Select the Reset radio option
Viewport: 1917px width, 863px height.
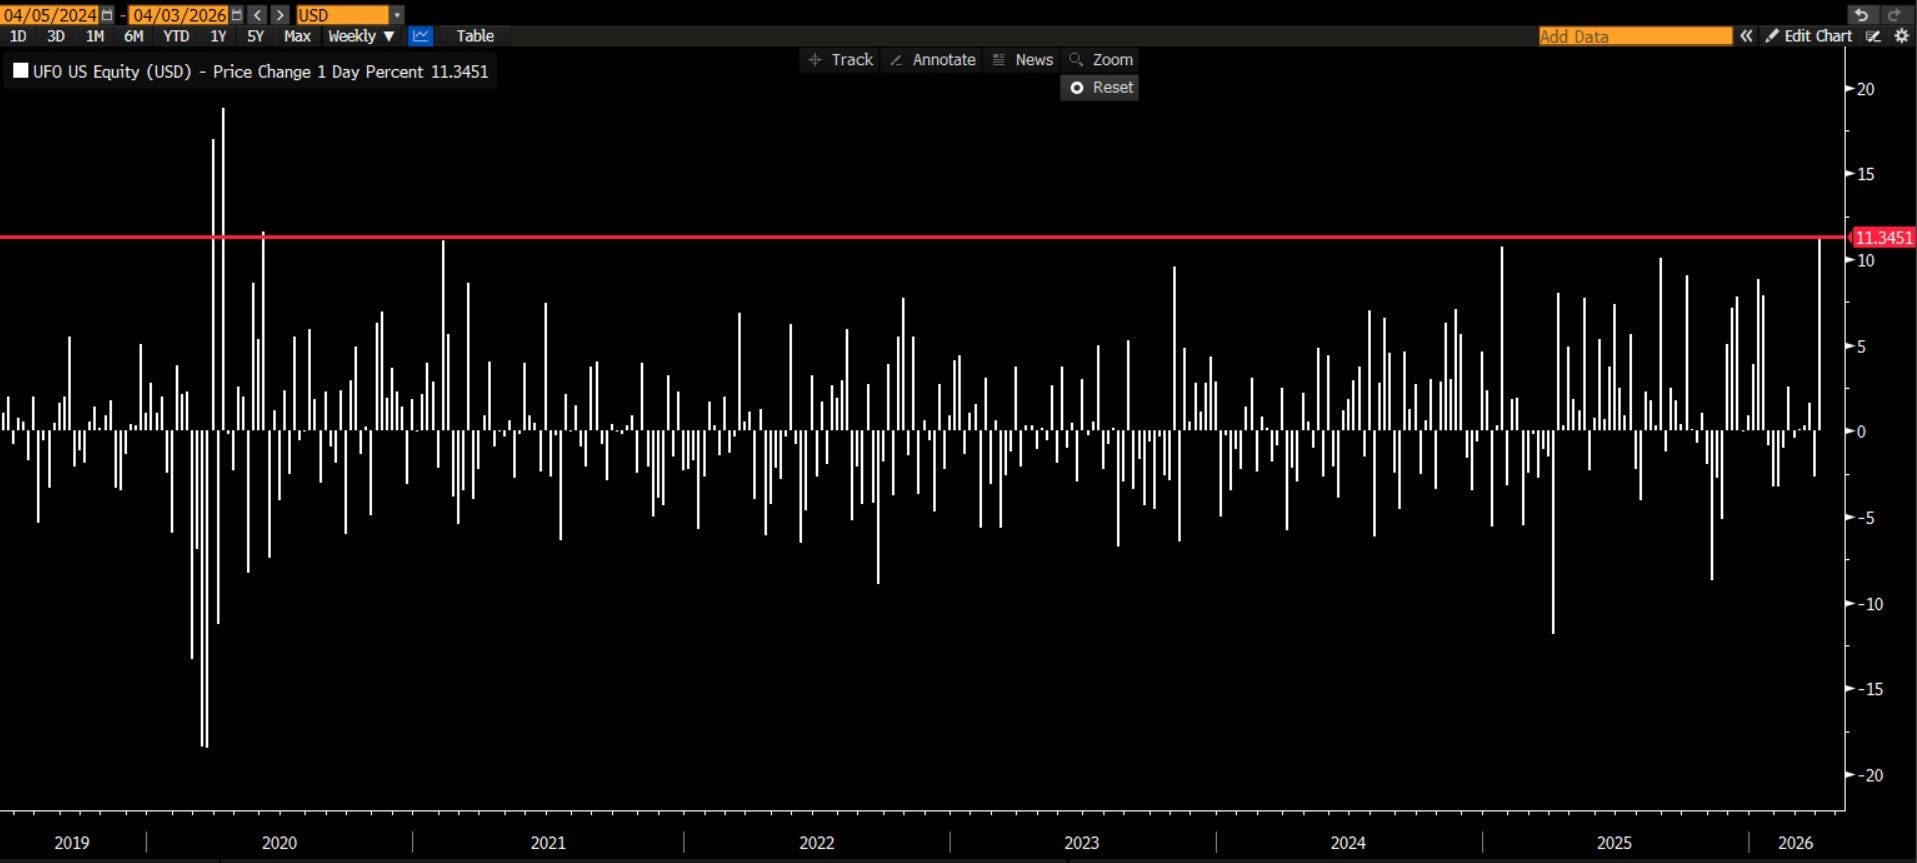[1077, 88]
